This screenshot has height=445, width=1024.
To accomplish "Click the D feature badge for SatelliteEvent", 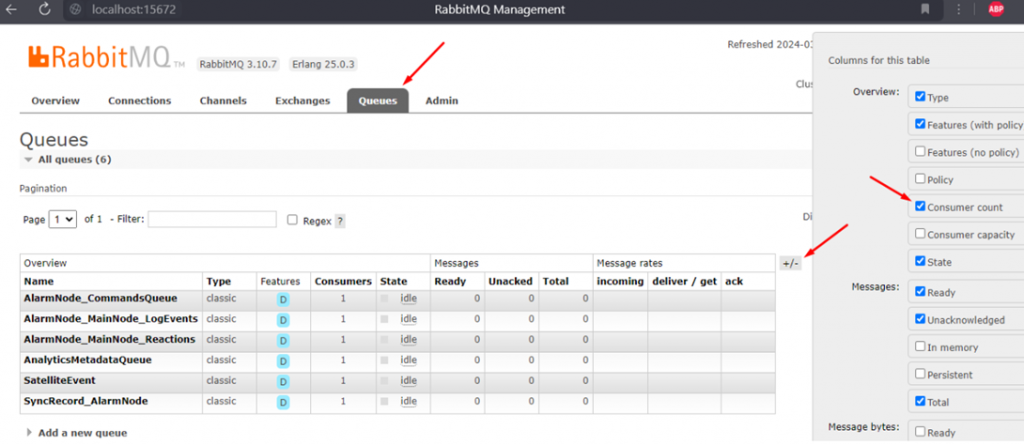I will (x=283, y=381).
